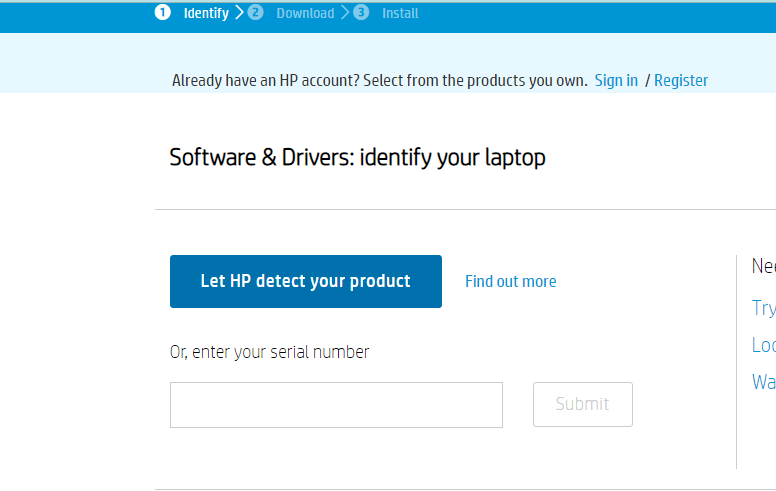Open the Sign in link
The height and width of the screenshot is (491, 776).
coord(616,80)
